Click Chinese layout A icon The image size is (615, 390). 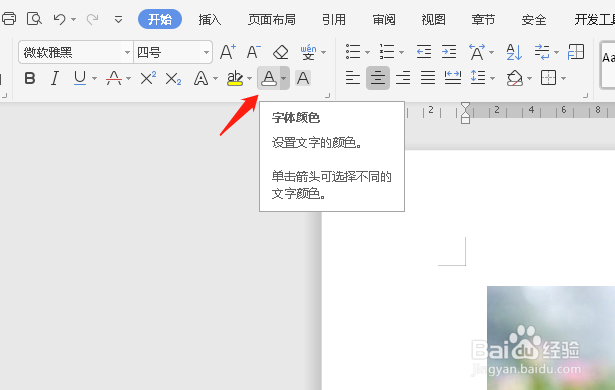click(x=477, y=52)
